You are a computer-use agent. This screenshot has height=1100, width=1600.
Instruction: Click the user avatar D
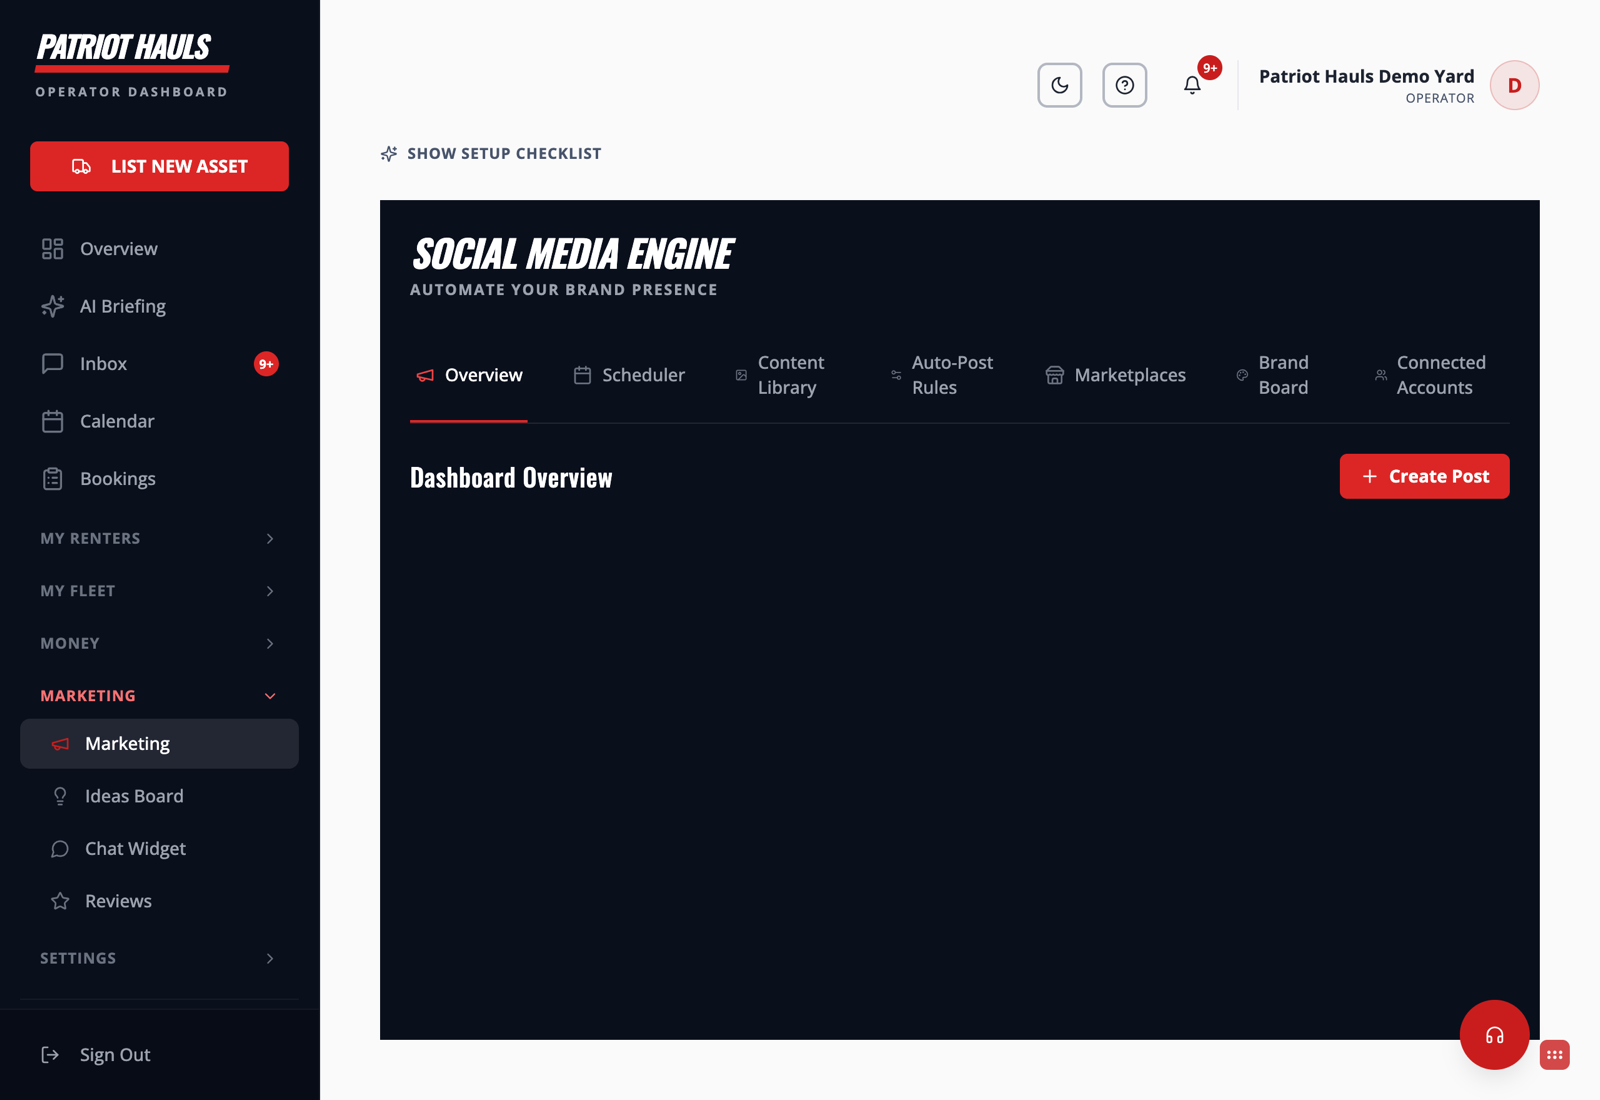pos(1515,85)
